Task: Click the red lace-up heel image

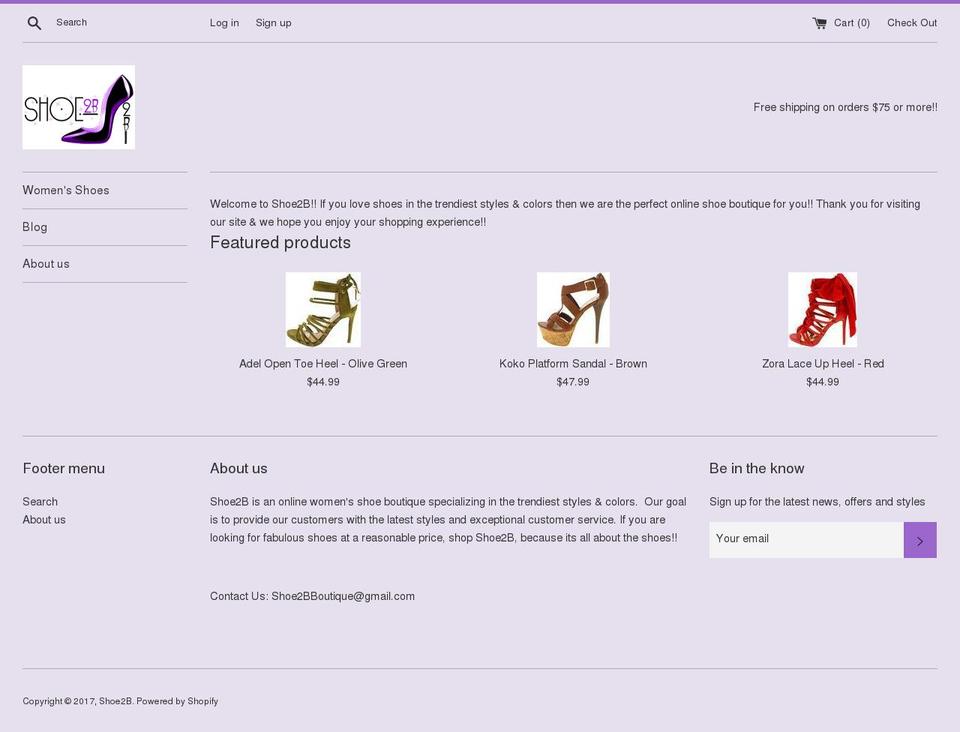Action: 822,309
